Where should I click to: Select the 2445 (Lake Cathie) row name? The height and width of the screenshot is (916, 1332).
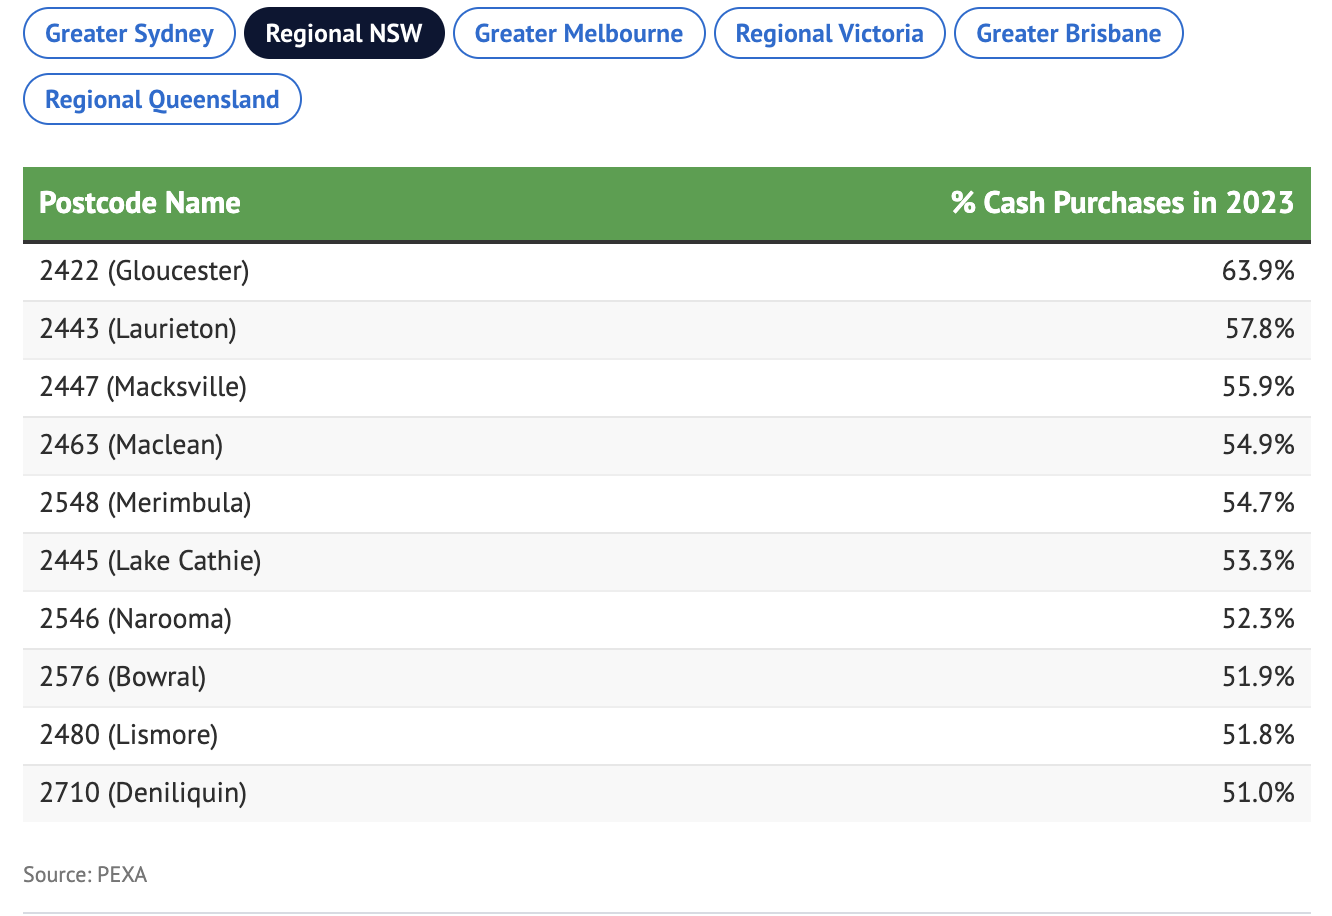150,561
